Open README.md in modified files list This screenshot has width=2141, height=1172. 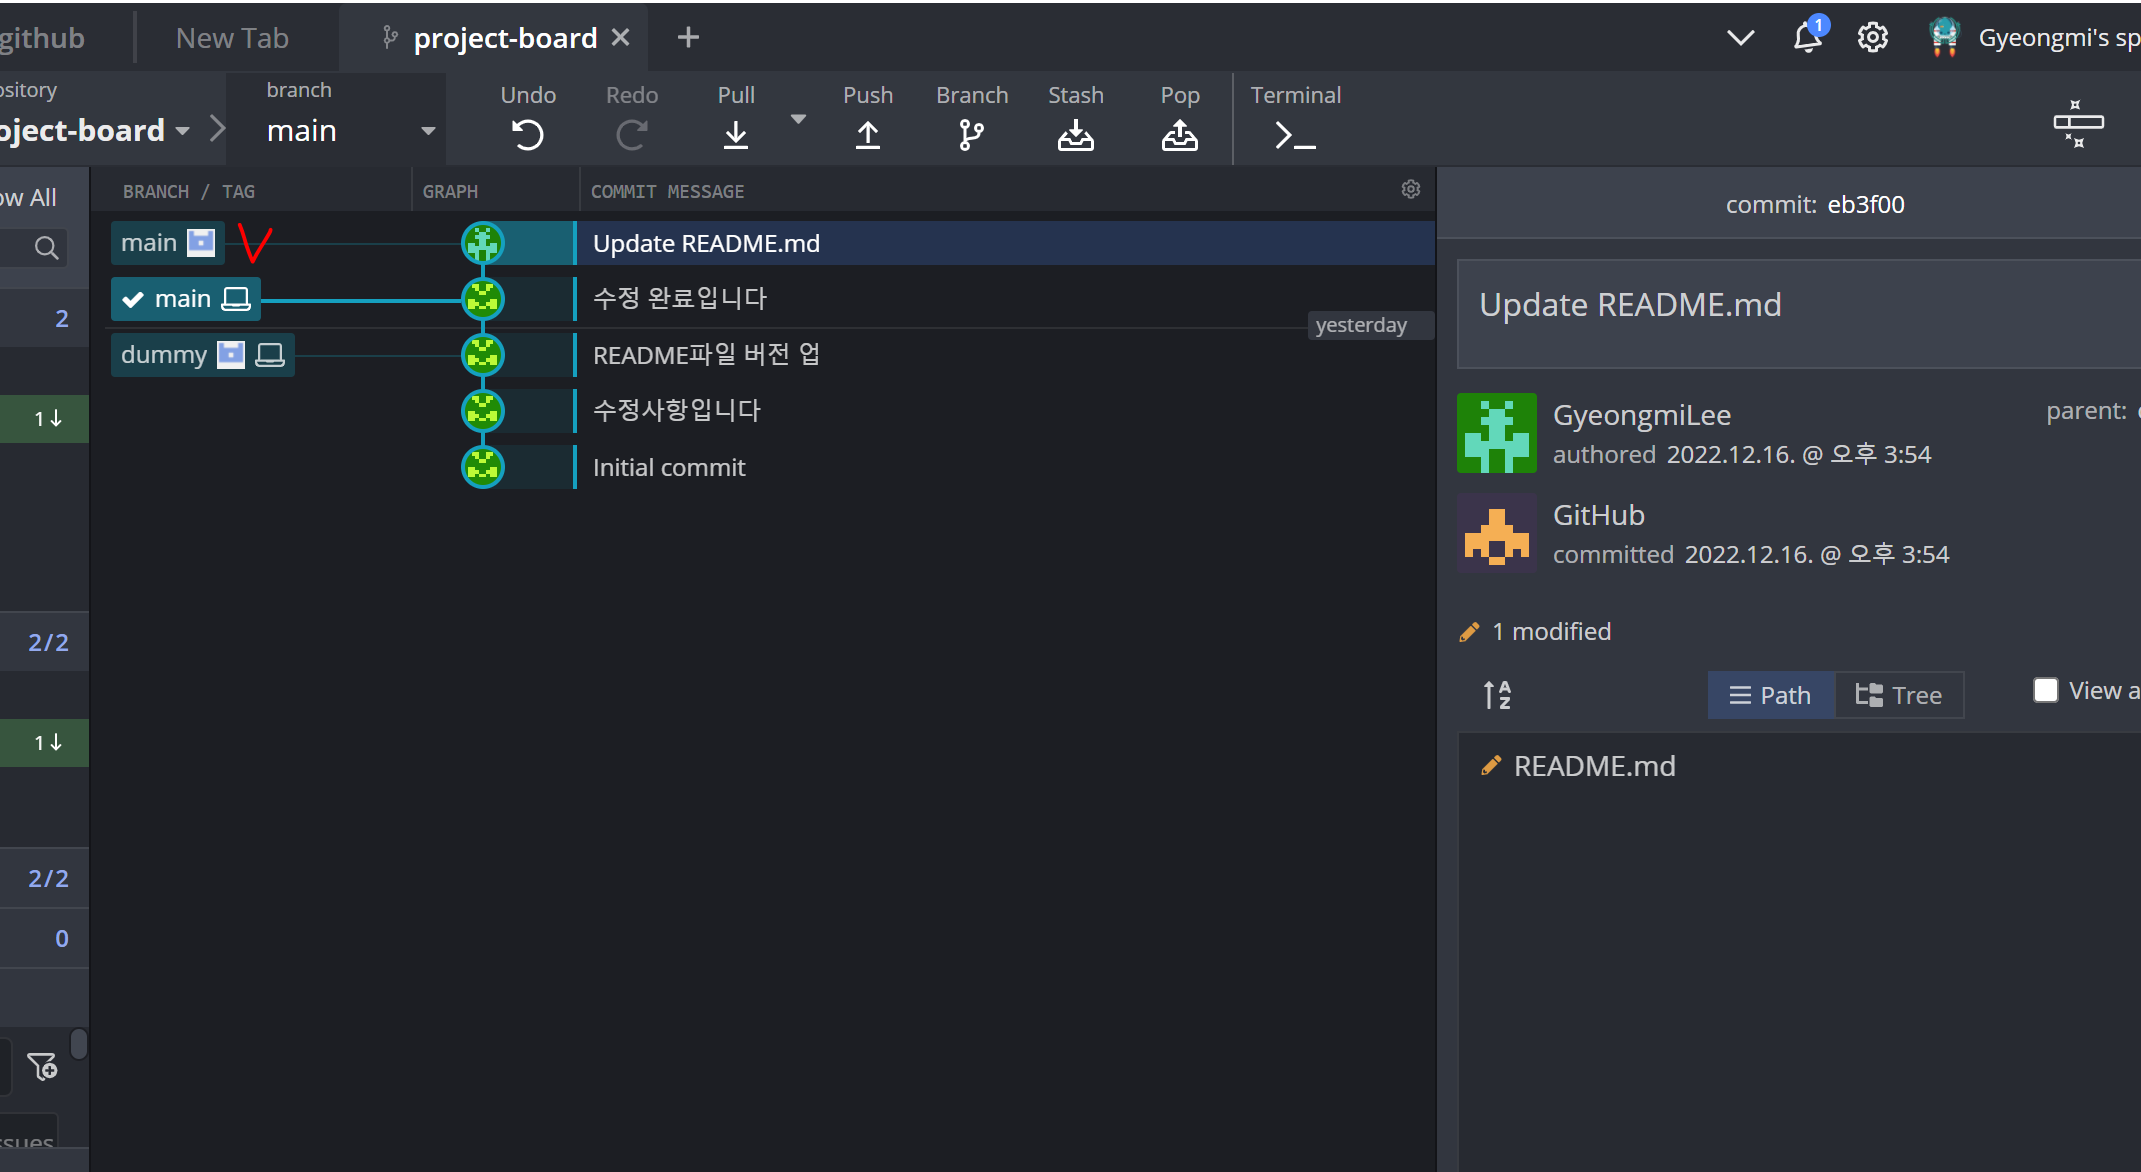pyautogui.click(x=1594, y=766)
